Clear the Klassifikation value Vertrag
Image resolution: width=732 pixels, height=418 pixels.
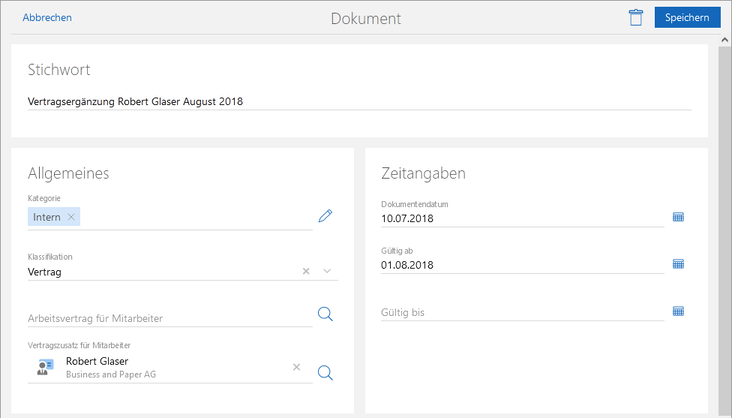coord(306,271)
